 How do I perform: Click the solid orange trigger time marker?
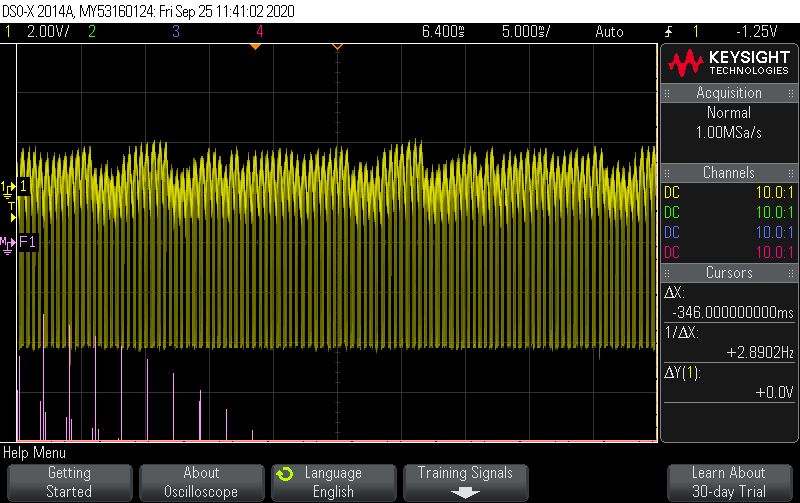(x=255, y=46)
